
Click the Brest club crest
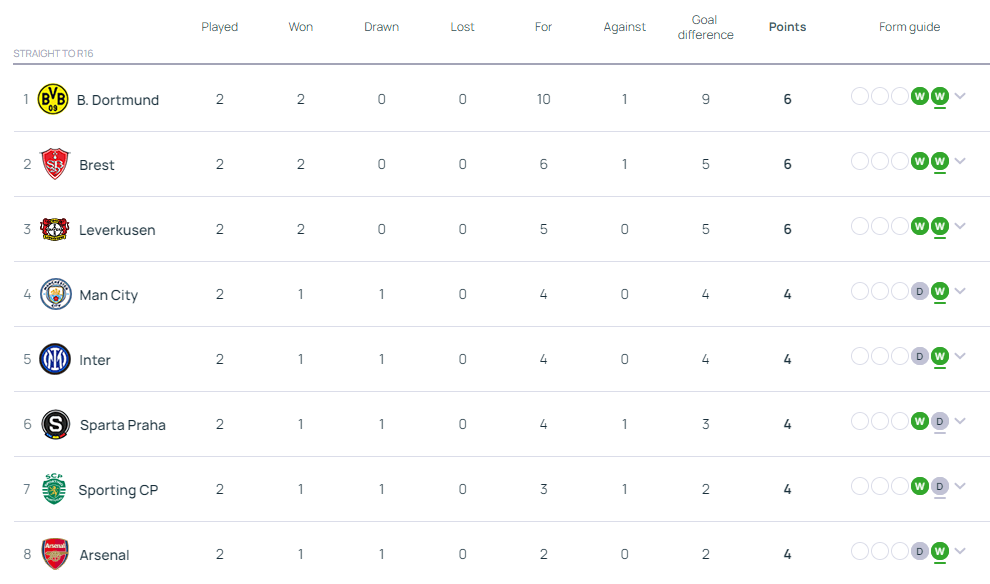coord(55,164)
